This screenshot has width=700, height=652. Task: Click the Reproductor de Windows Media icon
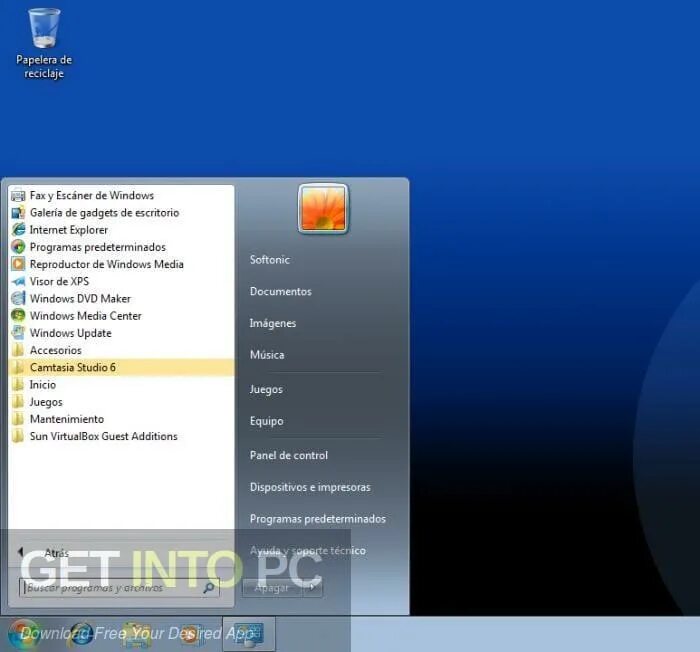pyautogui.click(x=18, y=264)
